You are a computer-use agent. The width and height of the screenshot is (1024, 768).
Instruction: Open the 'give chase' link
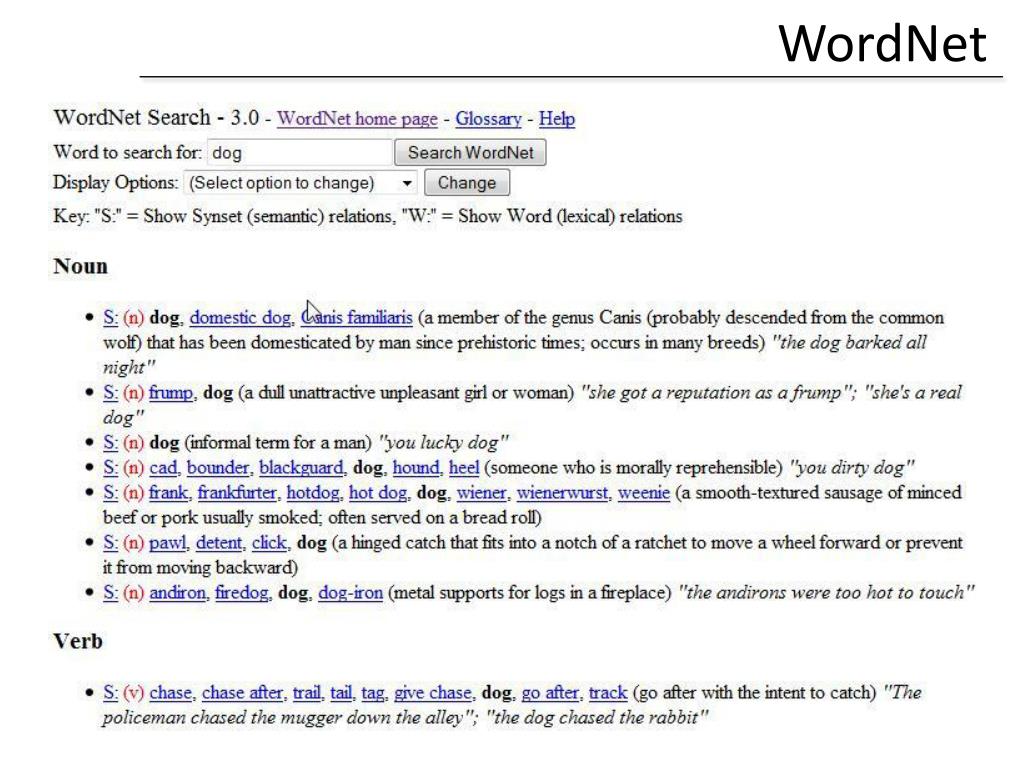[432, 693]
